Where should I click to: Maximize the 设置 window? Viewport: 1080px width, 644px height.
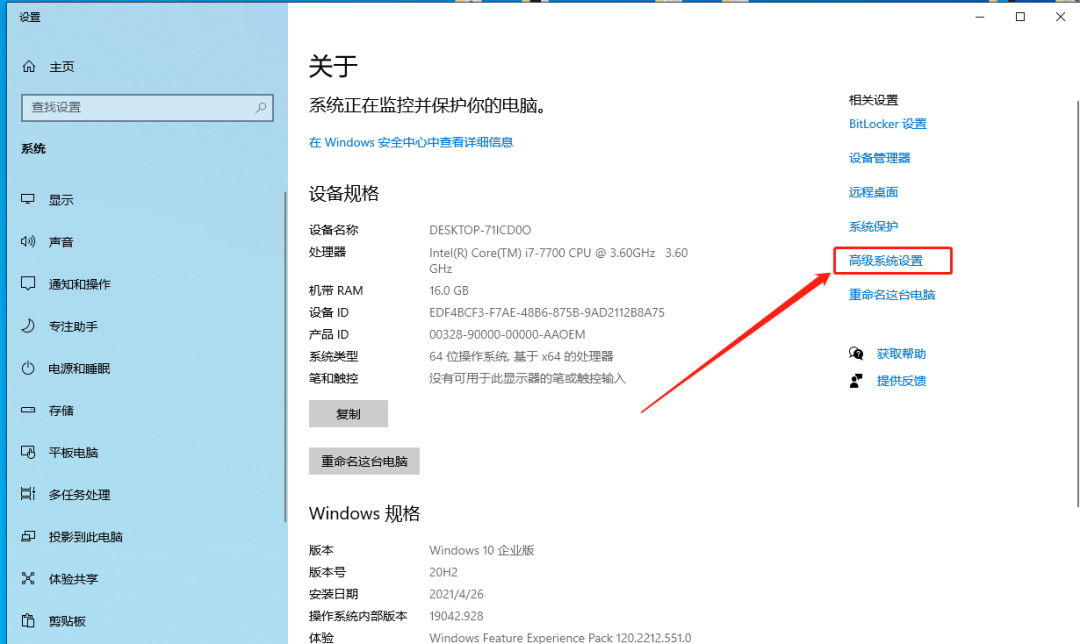1020,17
